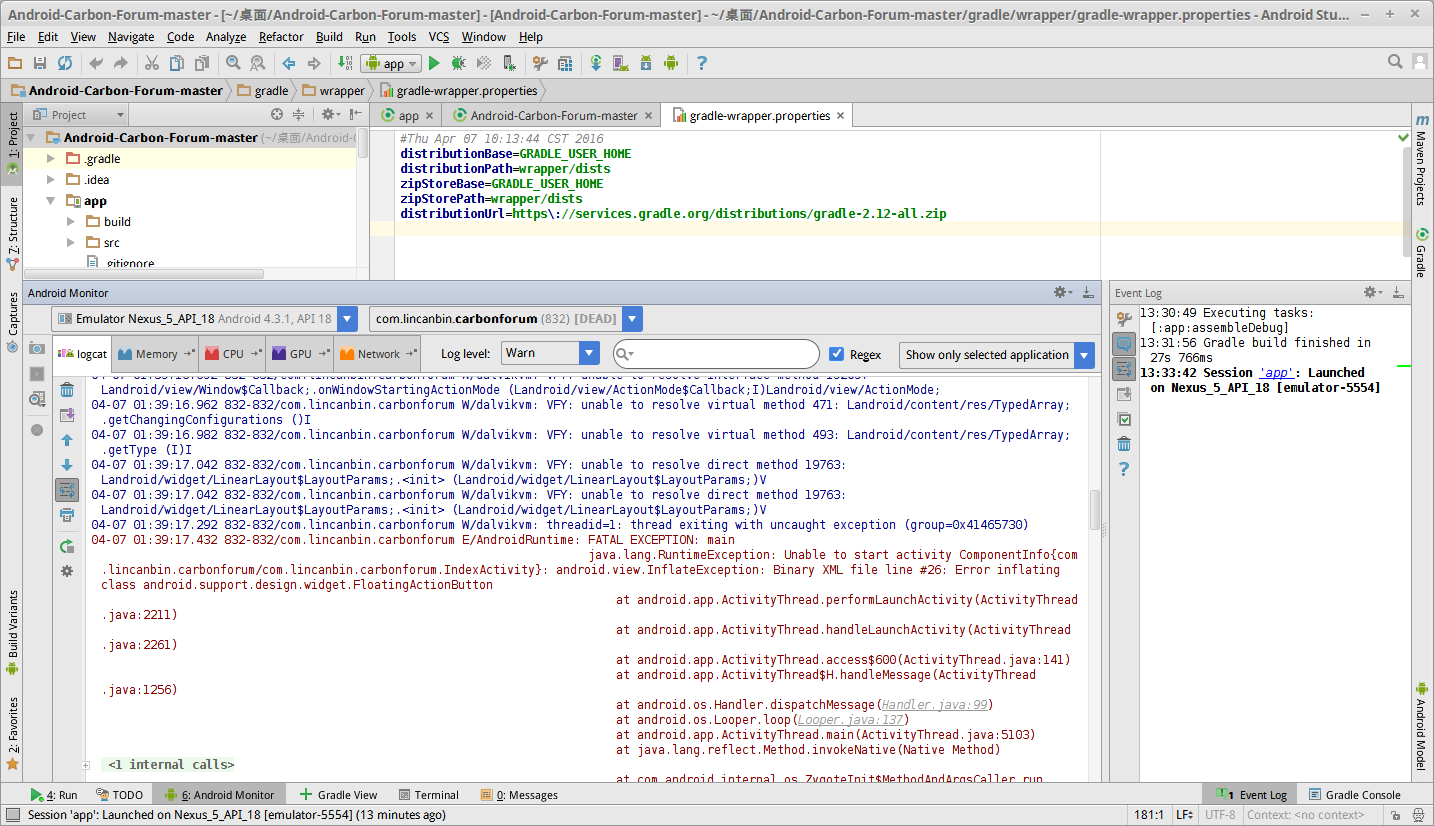Screen dimensions: 1434x826
Task: Expand the .gradle folder in the tree
Action: (x=51, y=159)
